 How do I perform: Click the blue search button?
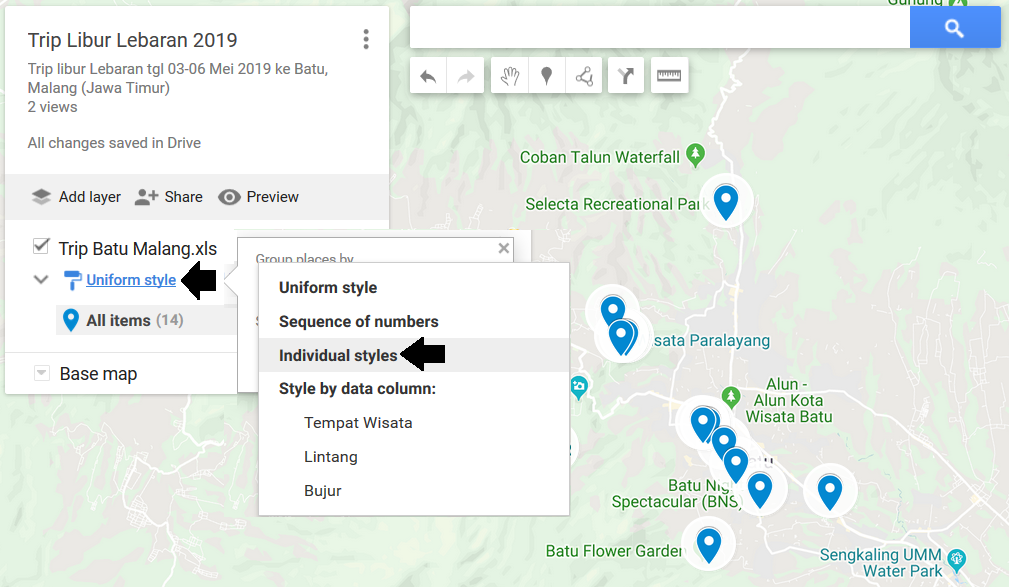(x=955, y=28)
